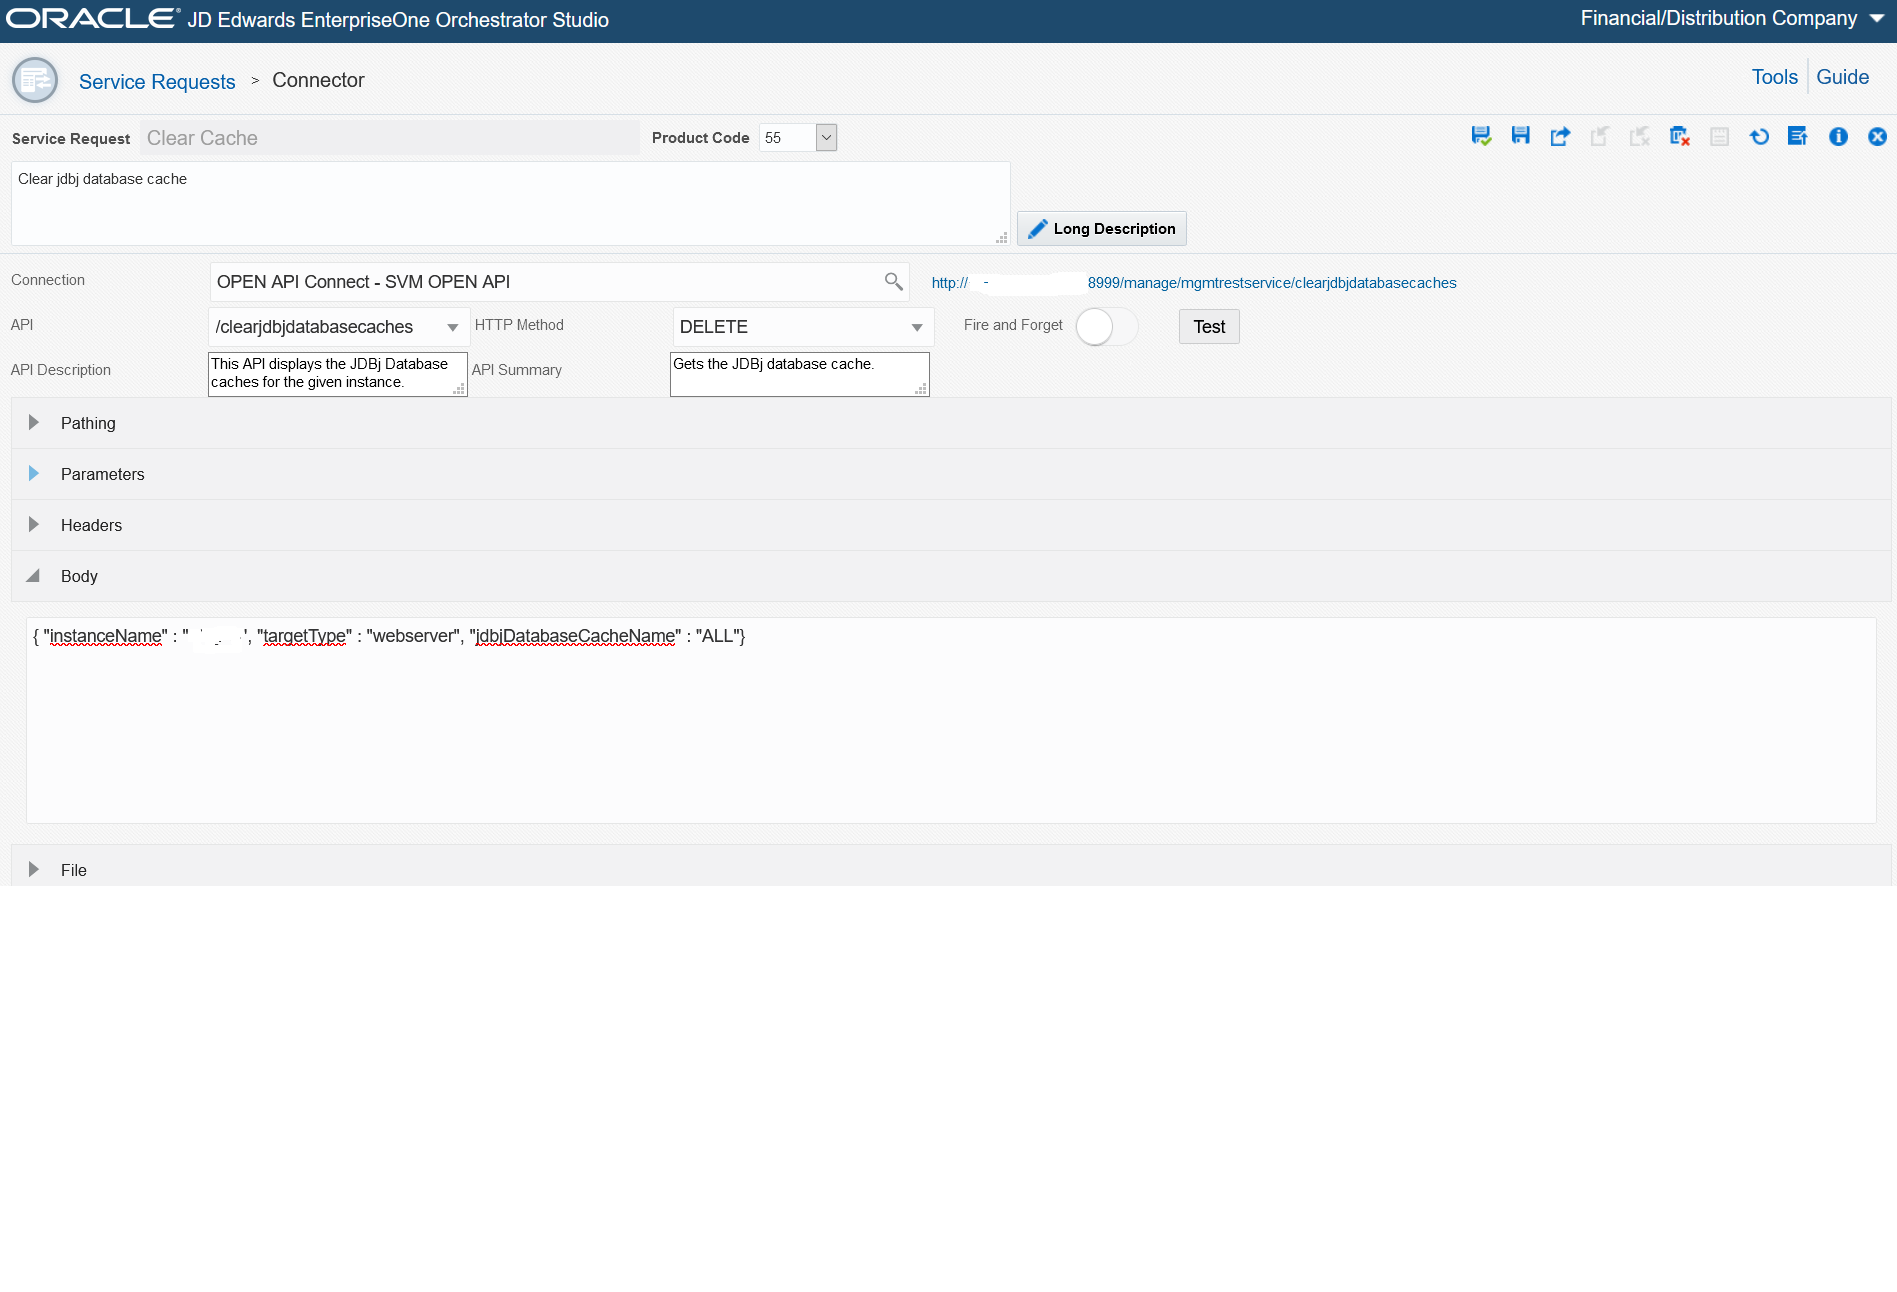The width and height of the screenshot is (1897, 1292).
Task: Click the resize grip of description box
Action: pyautogui.click(x=1001, y=237)
